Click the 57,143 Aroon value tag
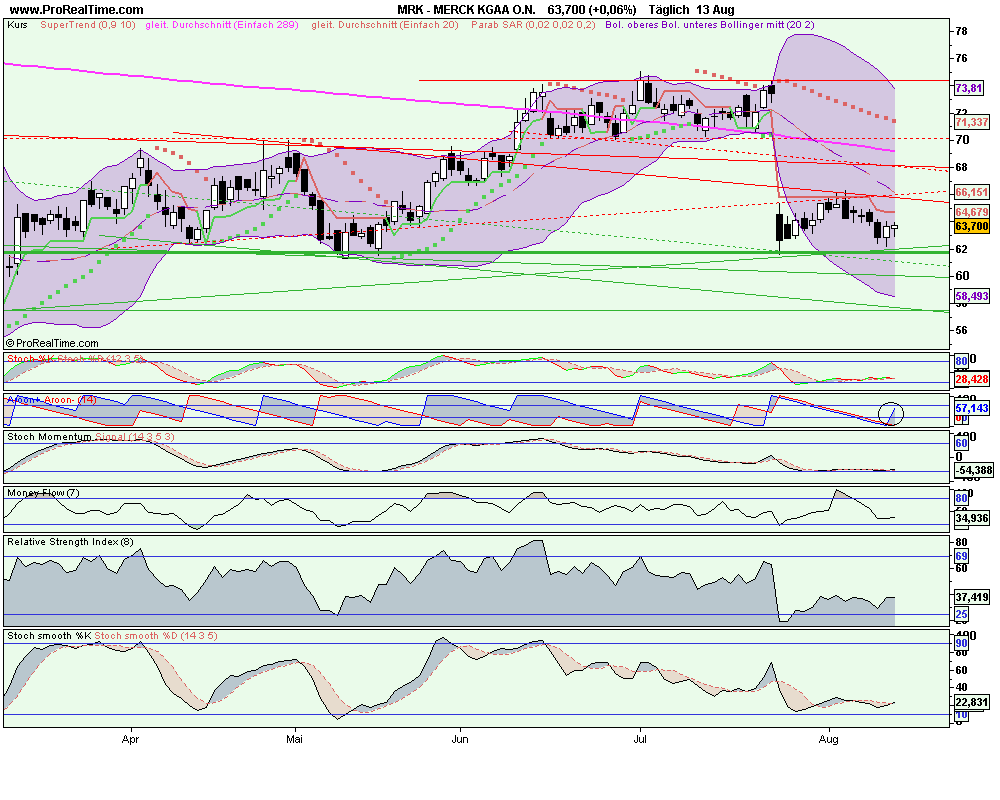The image size is (1000, 800). click(972, 408)
